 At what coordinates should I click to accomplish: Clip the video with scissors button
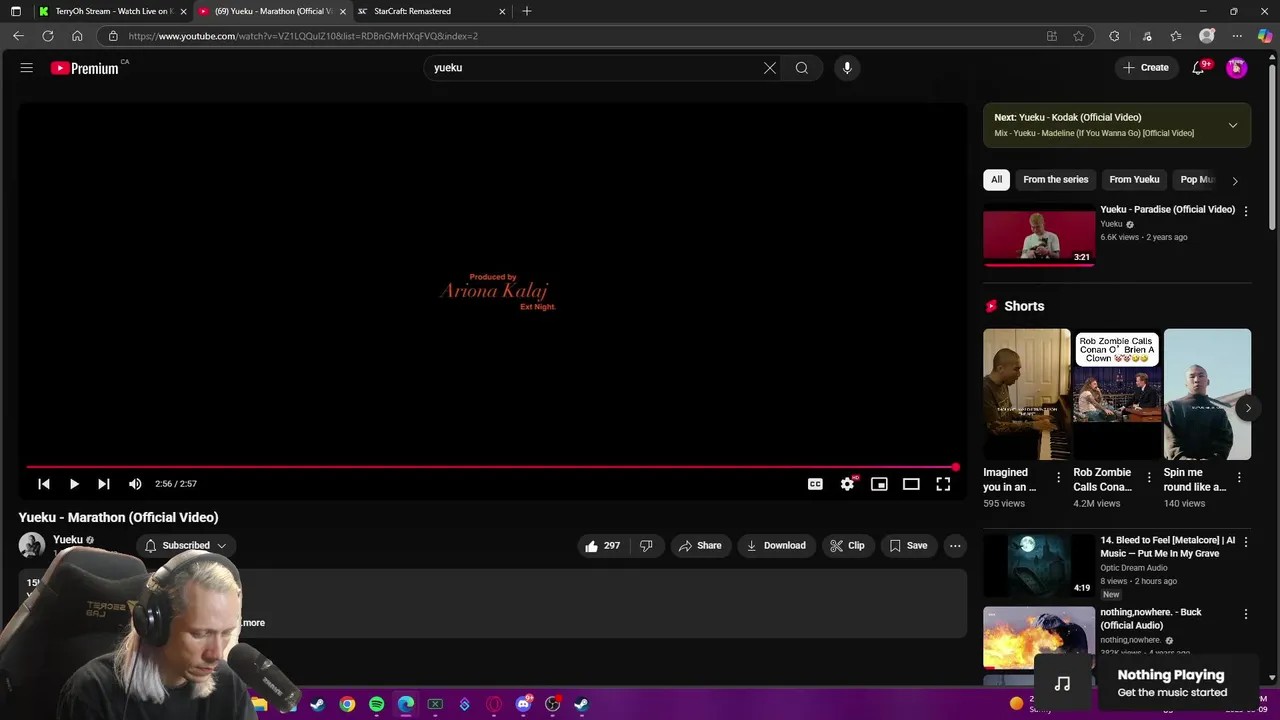(x=847, y=546)
